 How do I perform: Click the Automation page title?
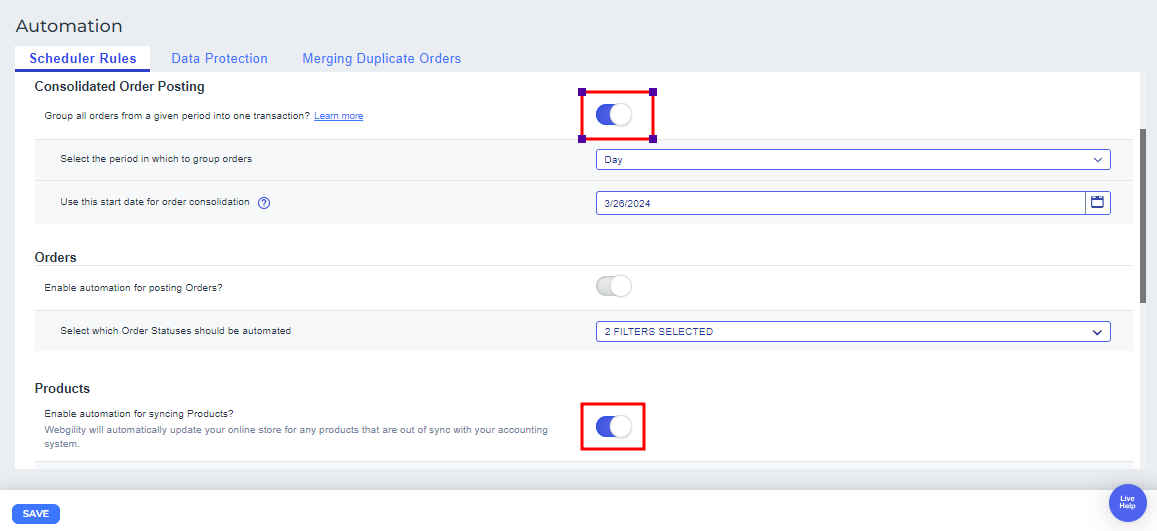click(69, 26)
